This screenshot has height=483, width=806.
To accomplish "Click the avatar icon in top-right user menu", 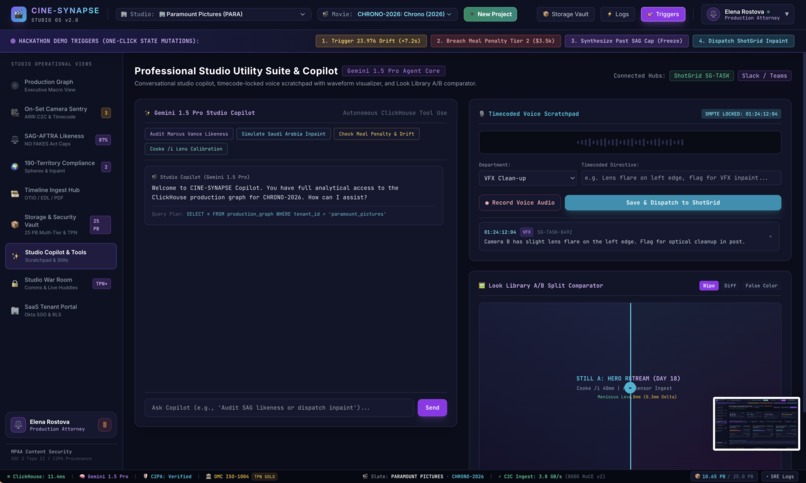I will click(713, 14).
